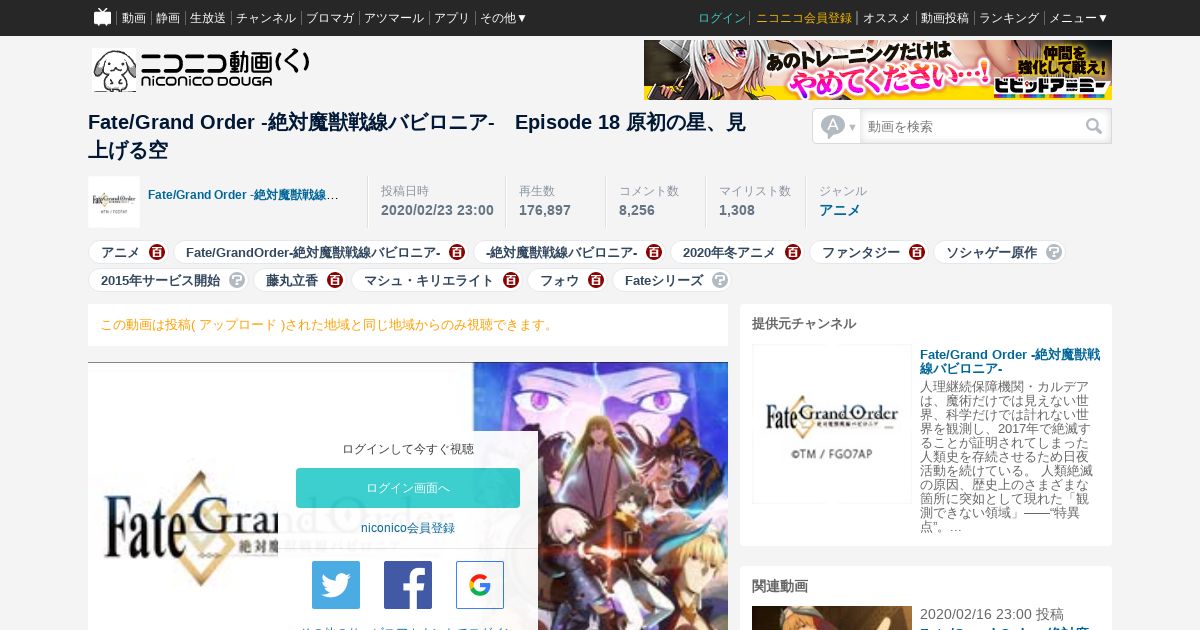The width and height of the screenshot is (1200, 630).
Task: Click the ログイン link in top bar
Action: tap(722, 18)
